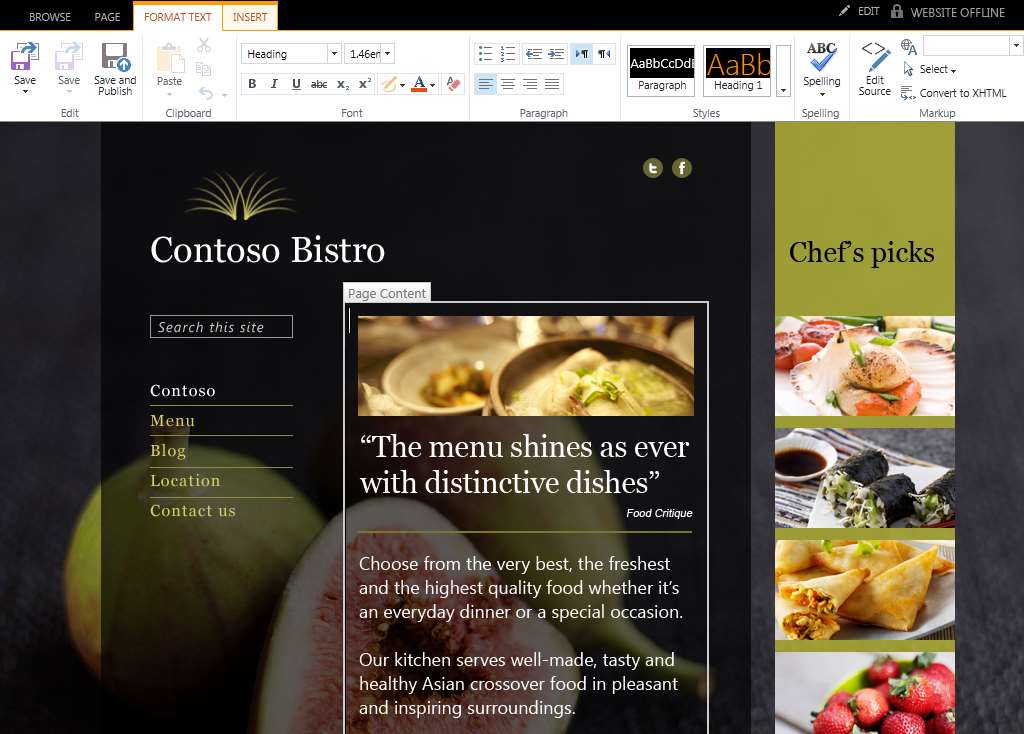Apply the Paragraph style

(662, 71)
